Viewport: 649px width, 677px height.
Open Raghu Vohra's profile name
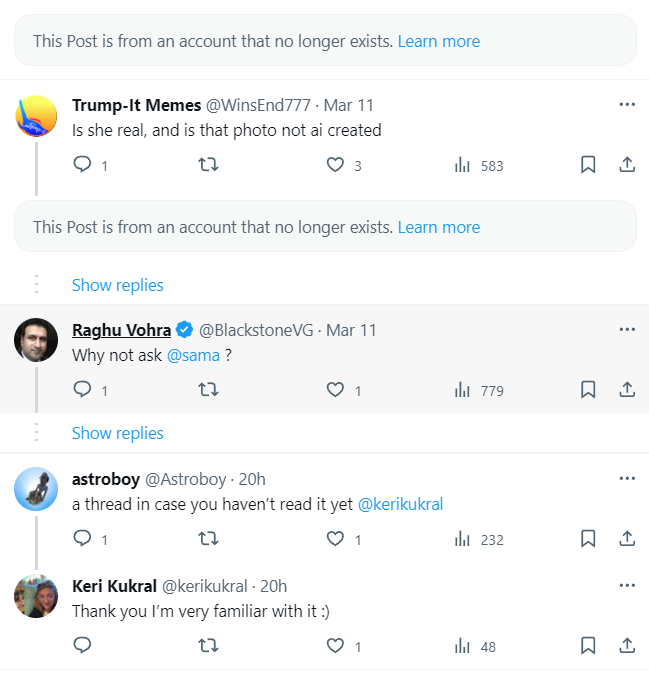tap(121, 330)
